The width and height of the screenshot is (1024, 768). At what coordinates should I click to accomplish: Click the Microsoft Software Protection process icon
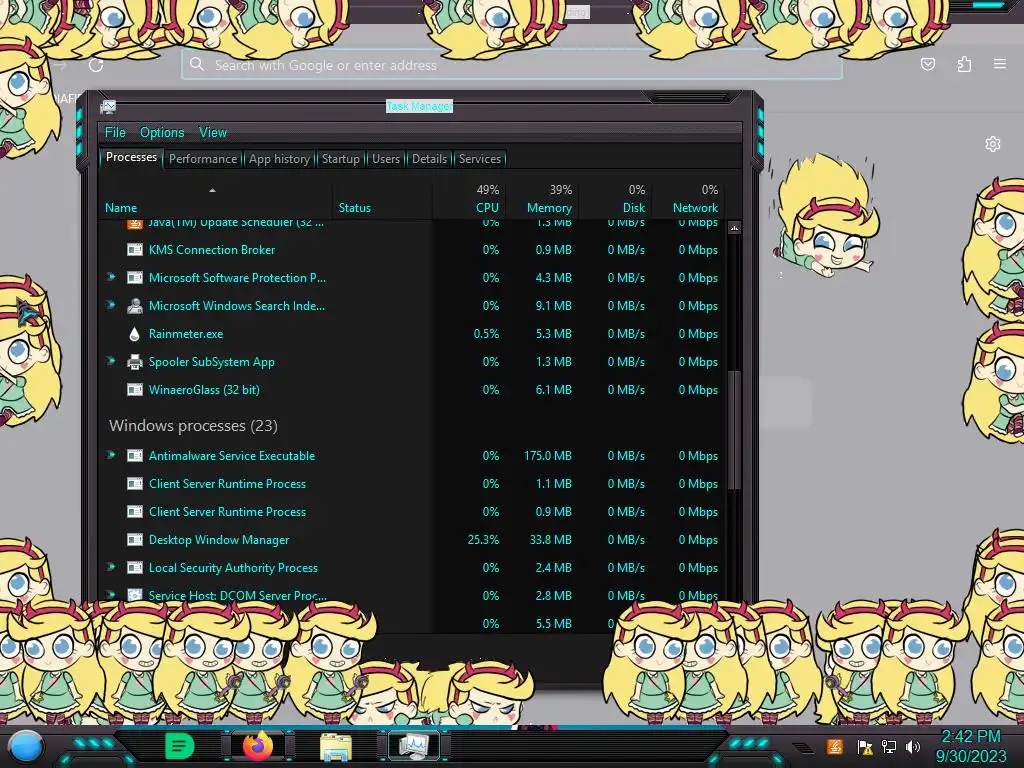point(135,278)
